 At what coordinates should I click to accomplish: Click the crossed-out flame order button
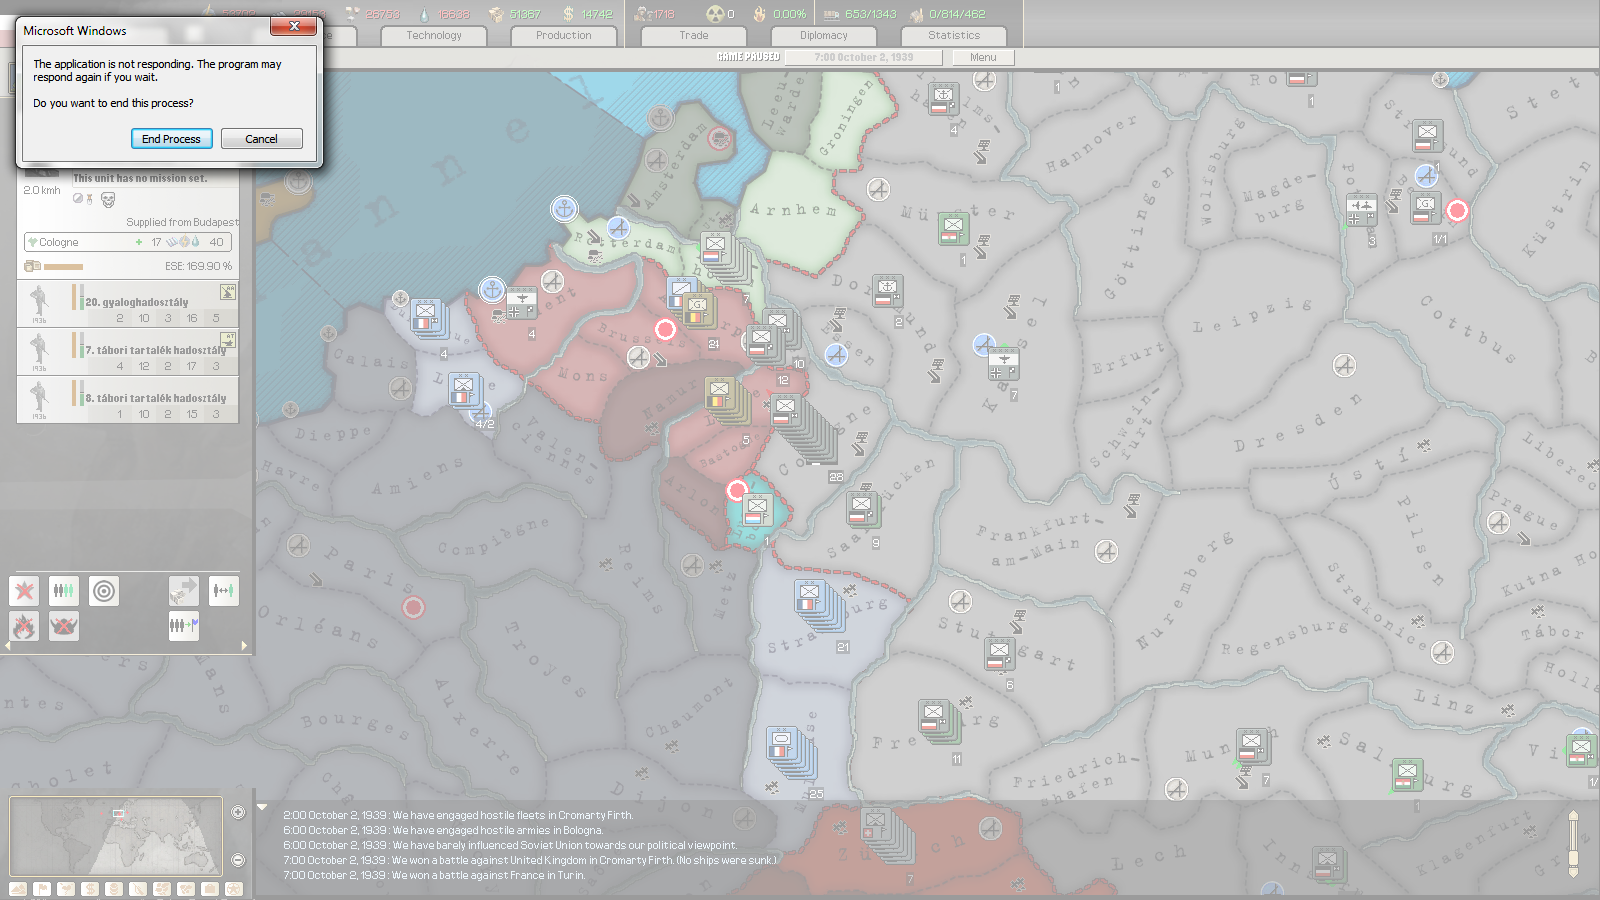(x=24, y=626)
